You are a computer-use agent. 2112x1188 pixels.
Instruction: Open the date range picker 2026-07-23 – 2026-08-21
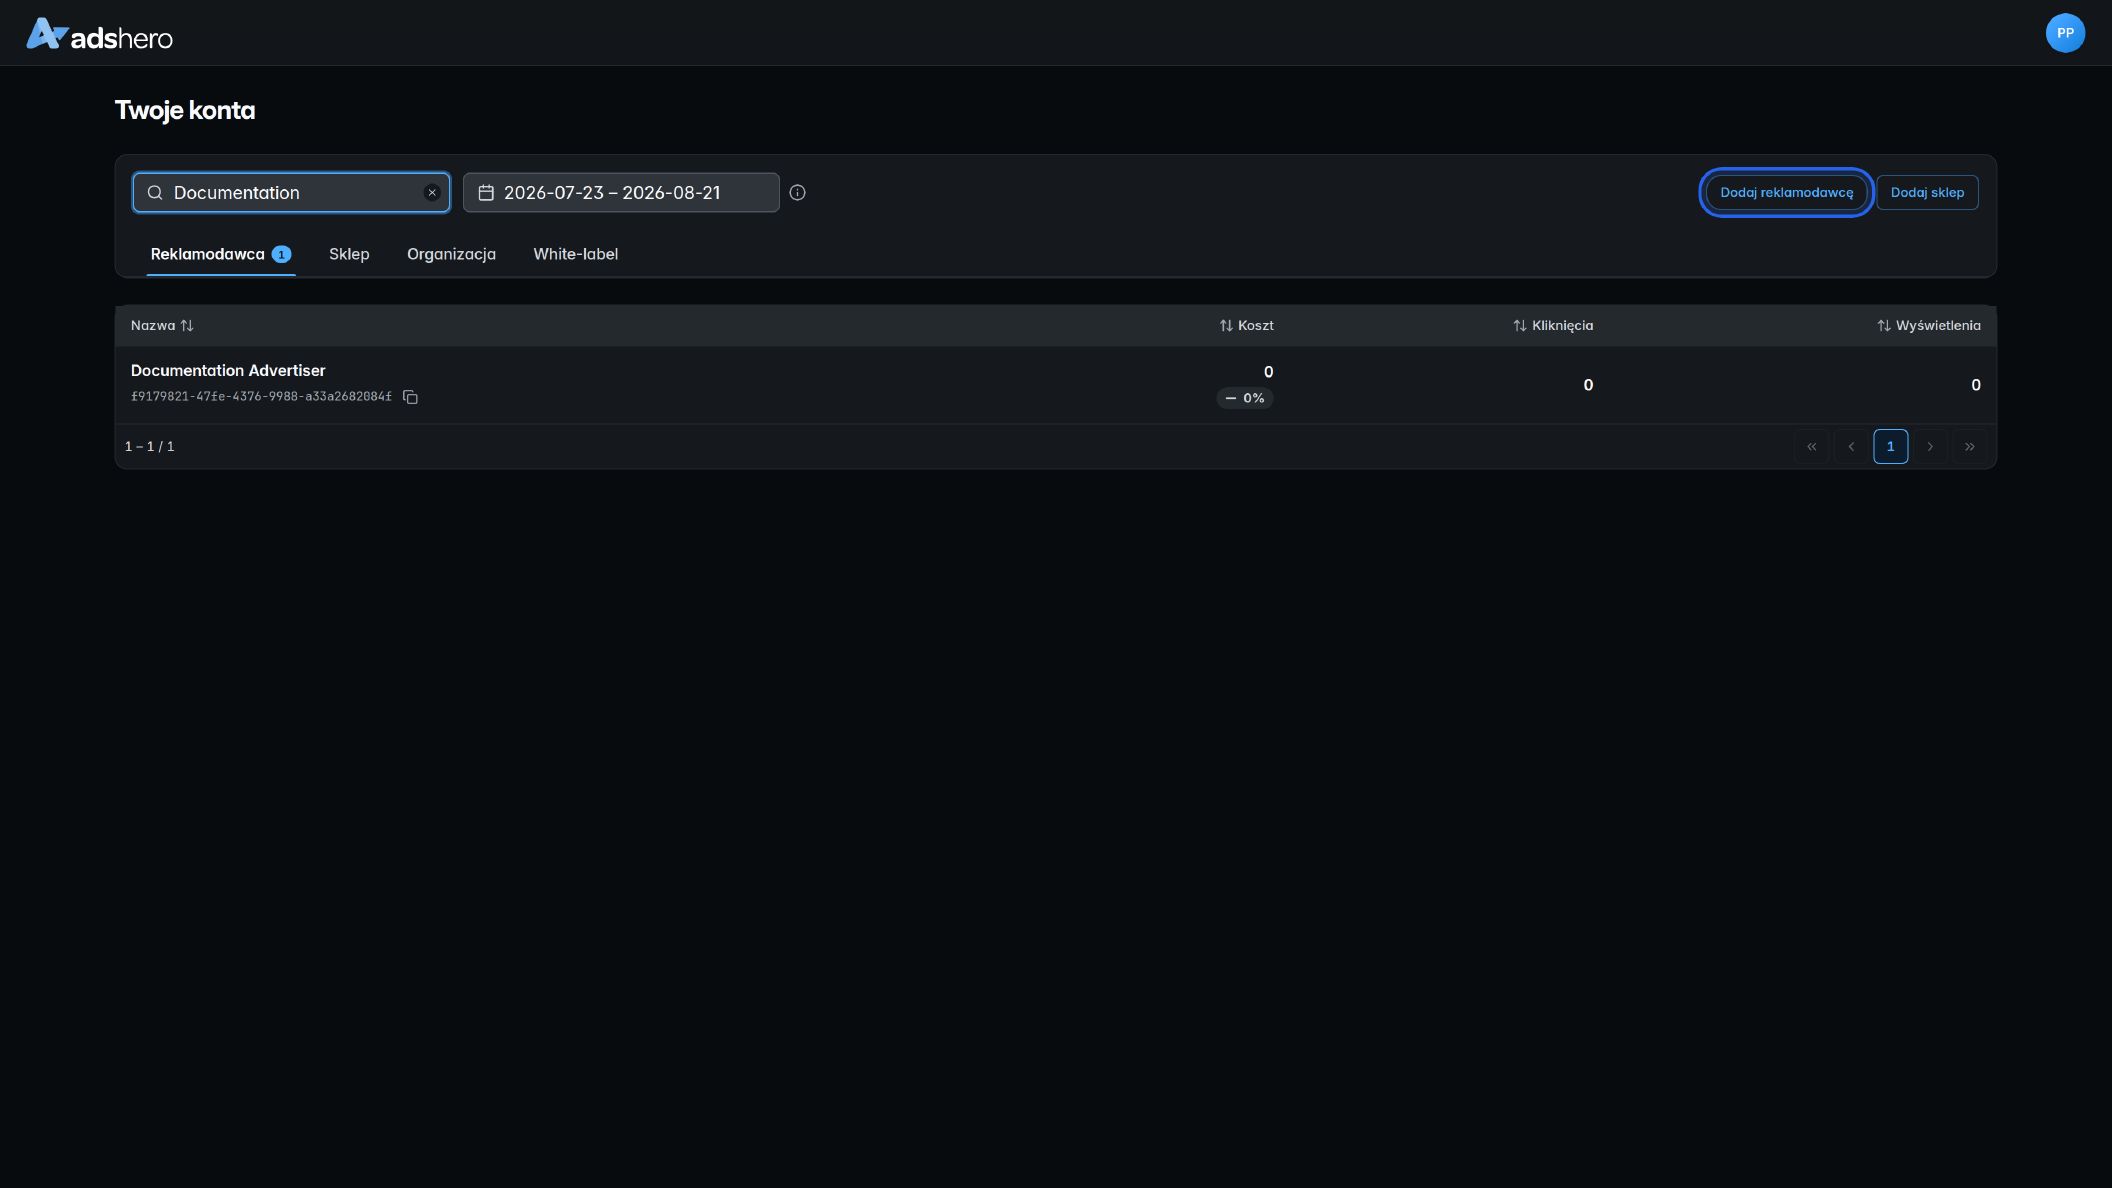point(621,193)
